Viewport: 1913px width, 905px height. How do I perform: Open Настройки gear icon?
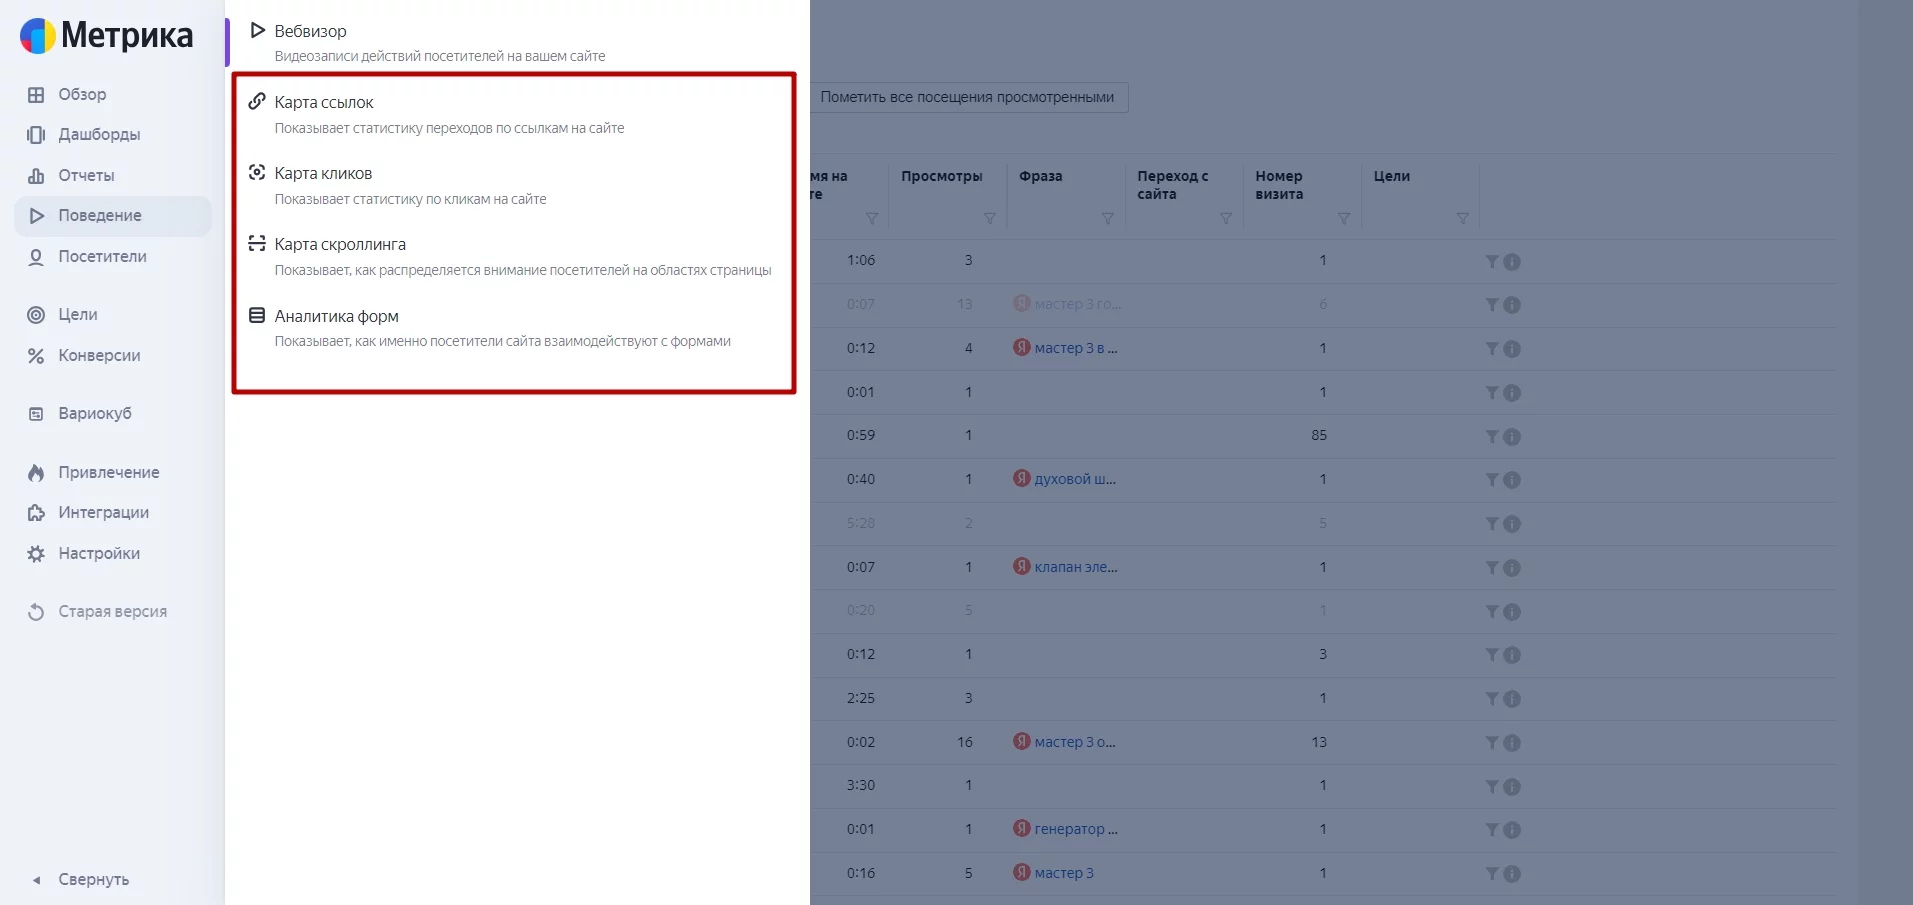pos(36,554)
